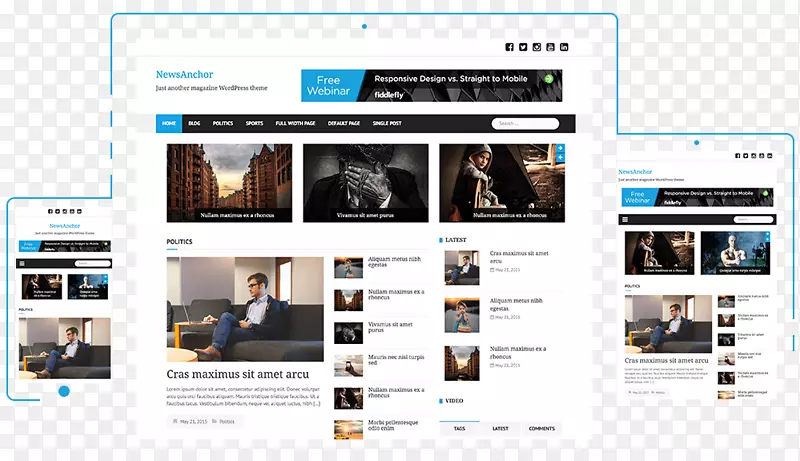This screenshot has width=800, height=461.
Task: Open muscular man featured image in tablet preview
Action: [735, 252]
